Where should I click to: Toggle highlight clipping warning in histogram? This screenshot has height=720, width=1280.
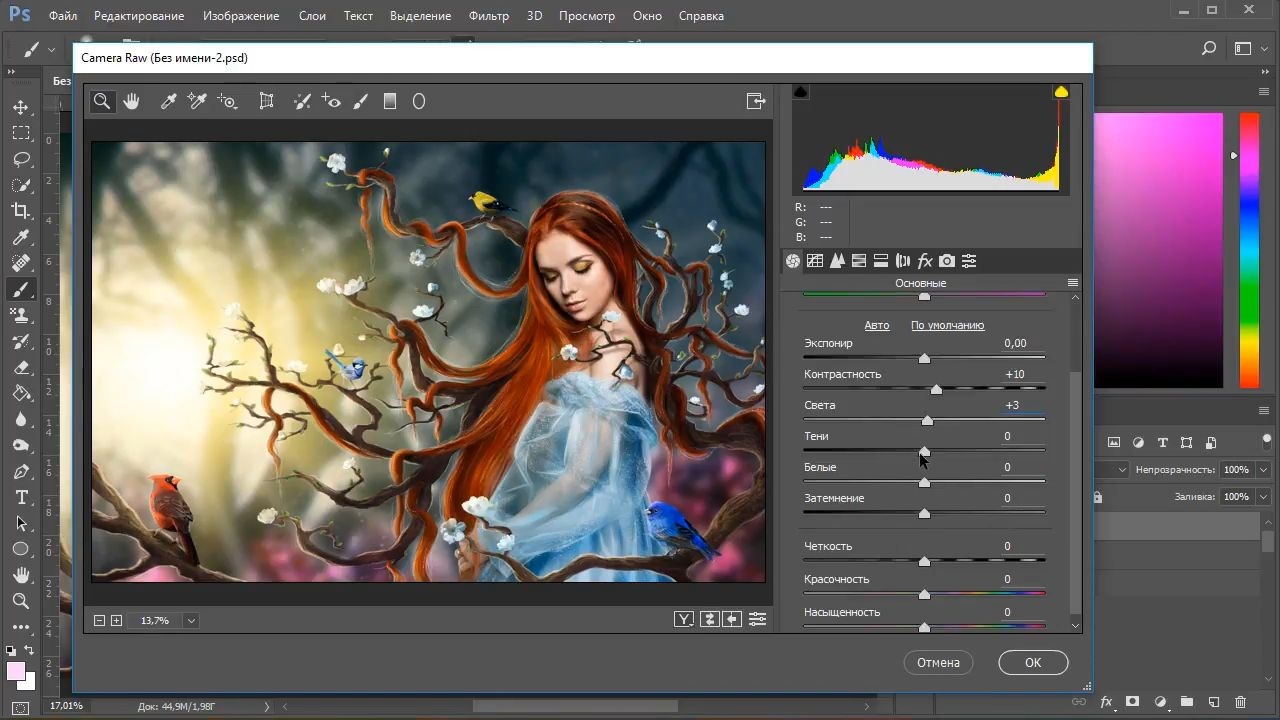[1061, 92]
